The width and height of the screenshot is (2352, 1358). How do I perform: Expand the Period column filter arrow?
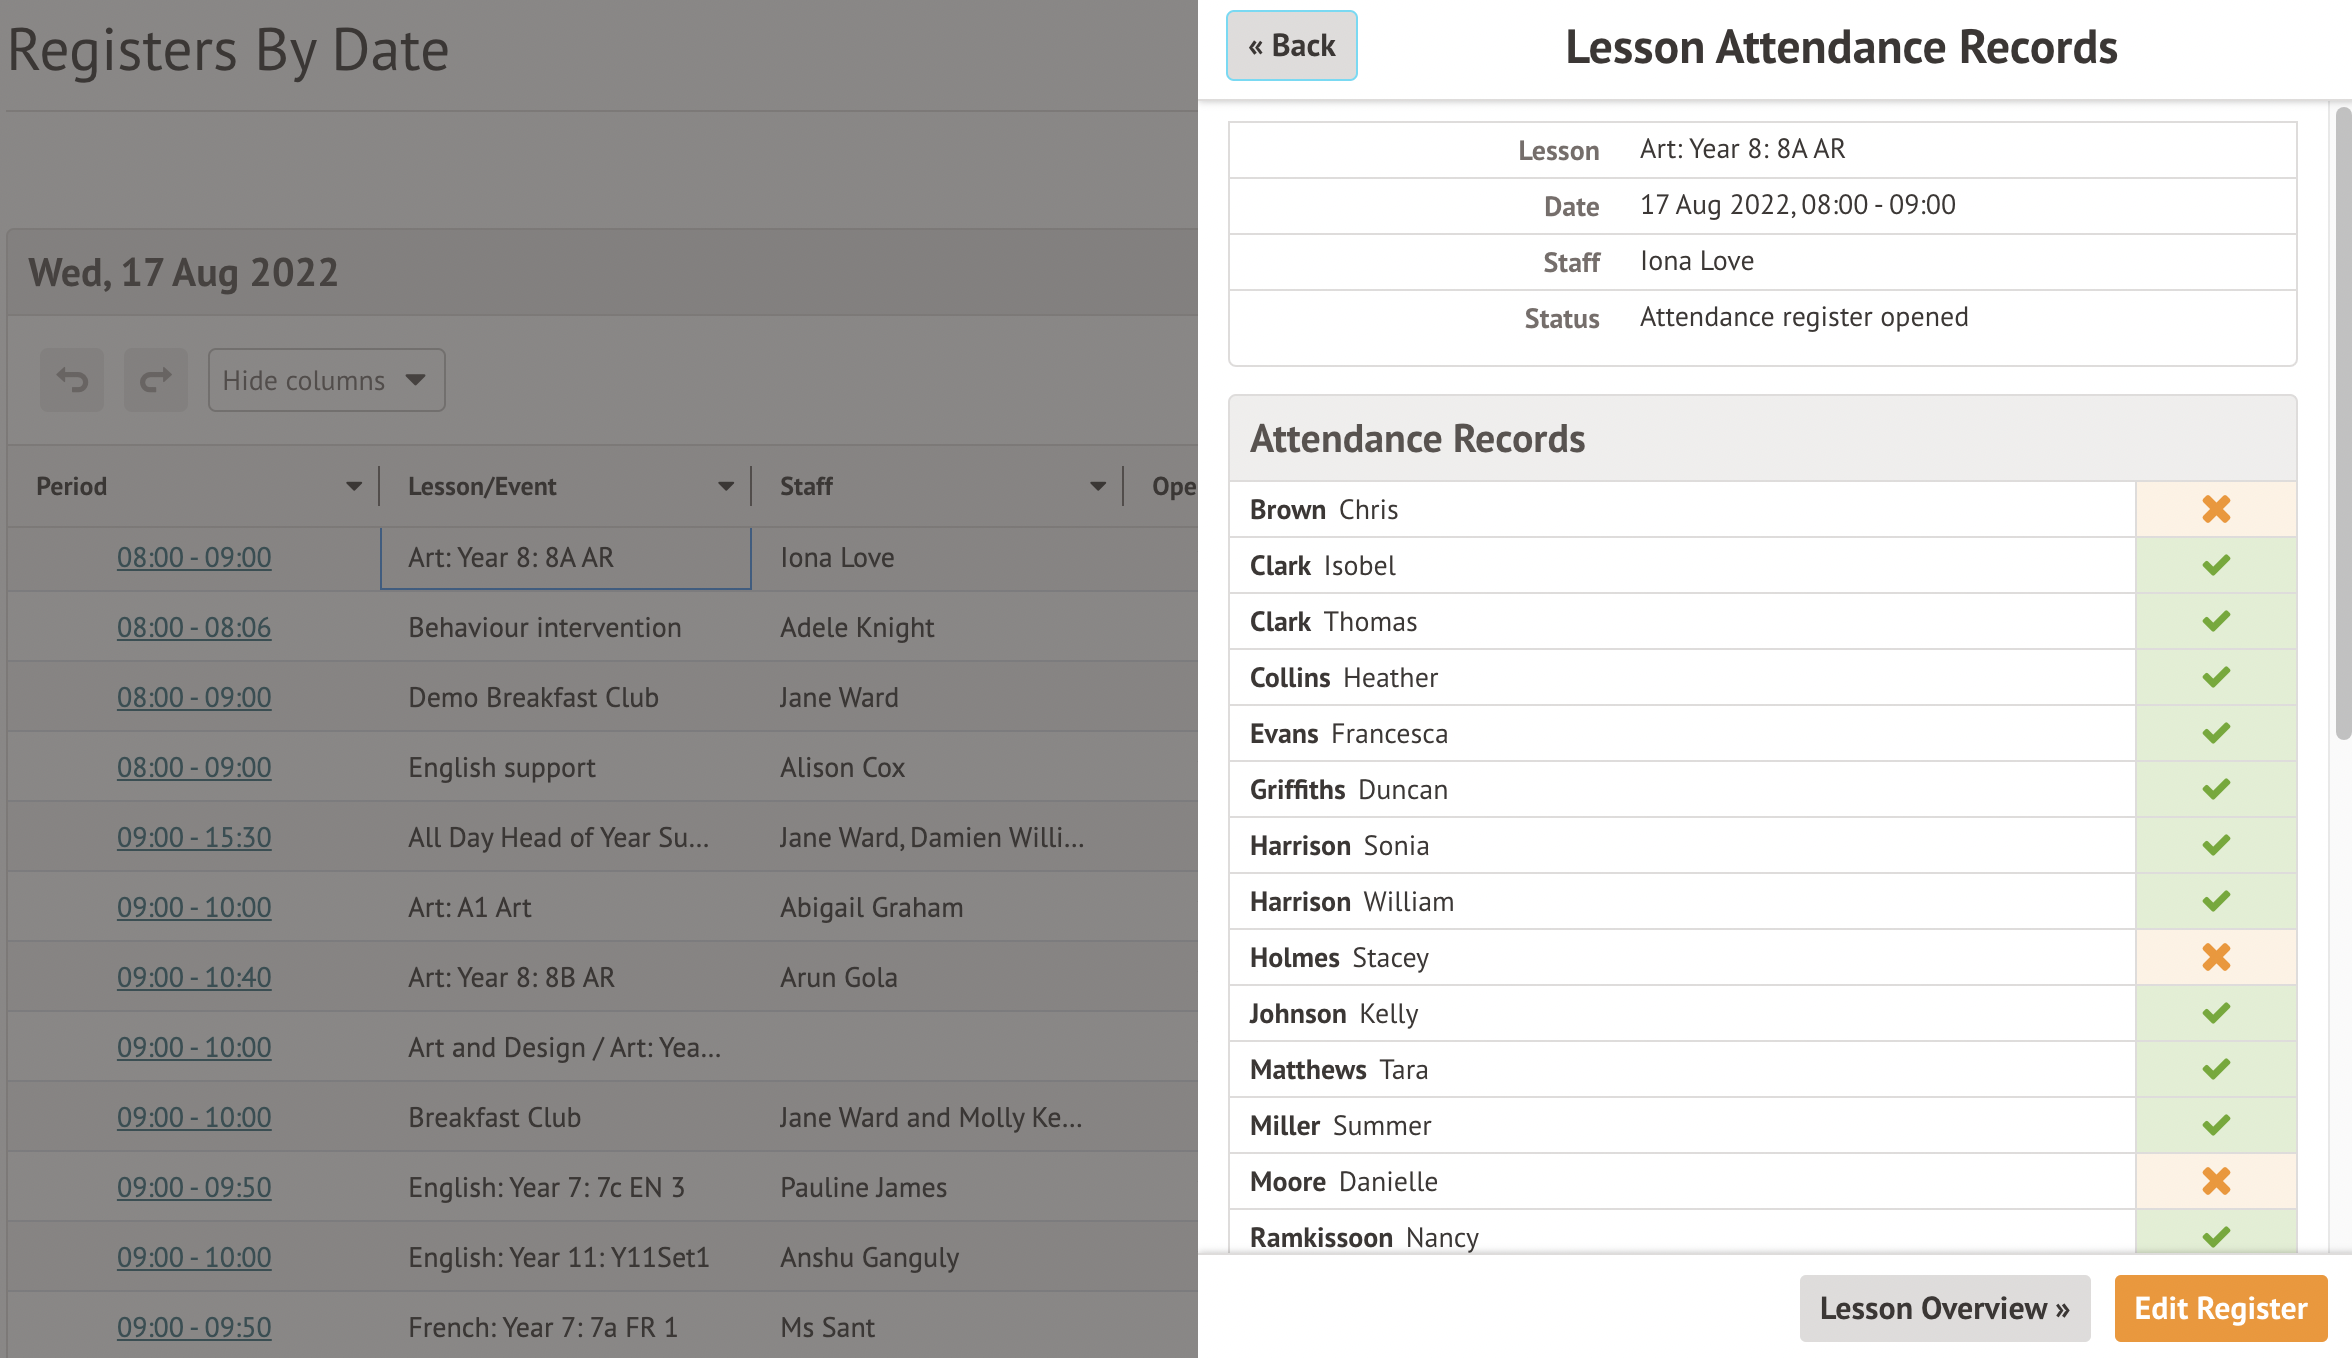click(353, 487)
